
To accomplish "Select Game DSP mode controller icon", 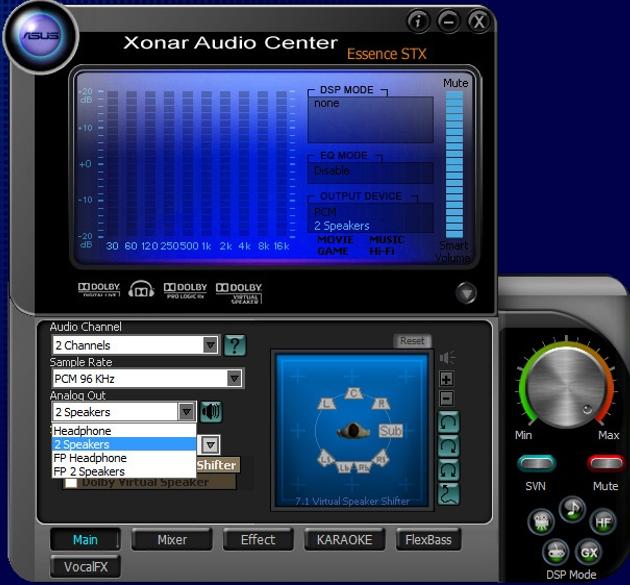I will (556, 552).
